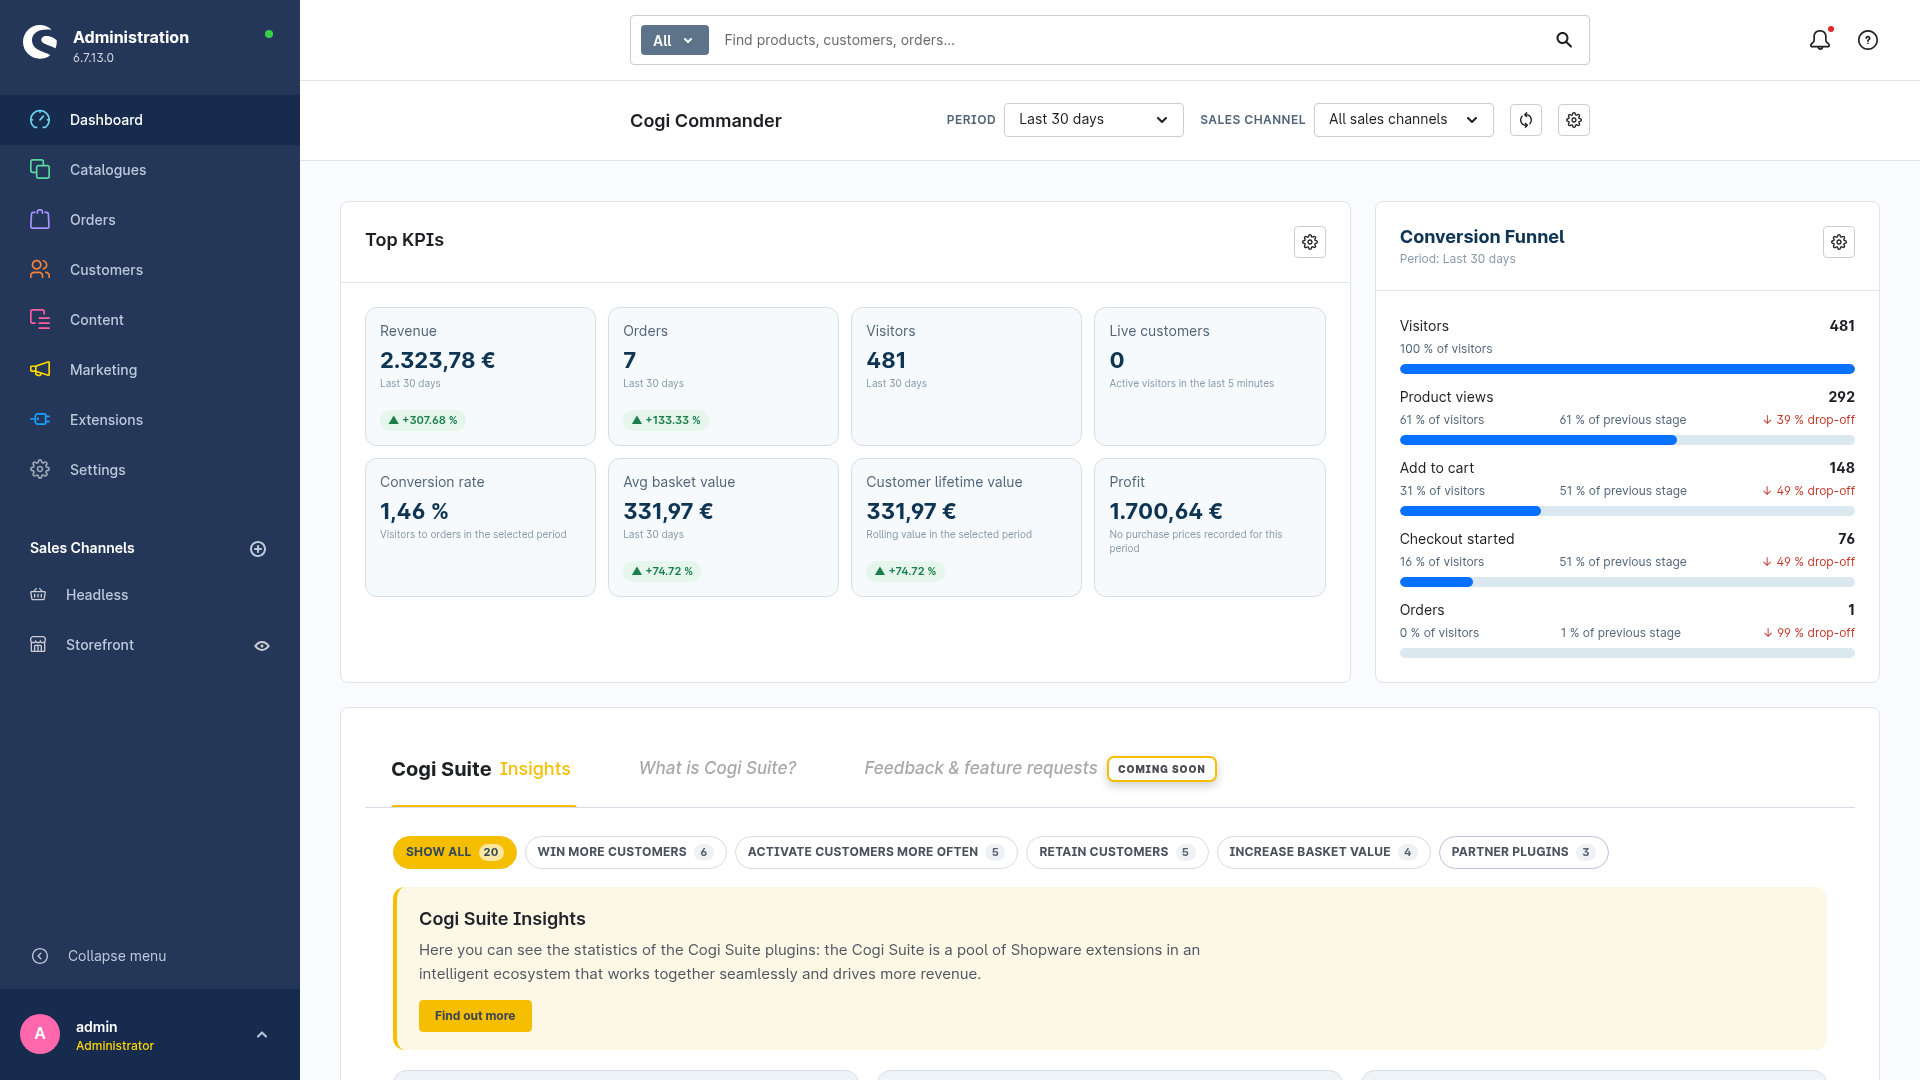The height and width of the screenshot is (1080, 1920).
Task: Click the Revenue KPI card
Action: tap(480, 376)
